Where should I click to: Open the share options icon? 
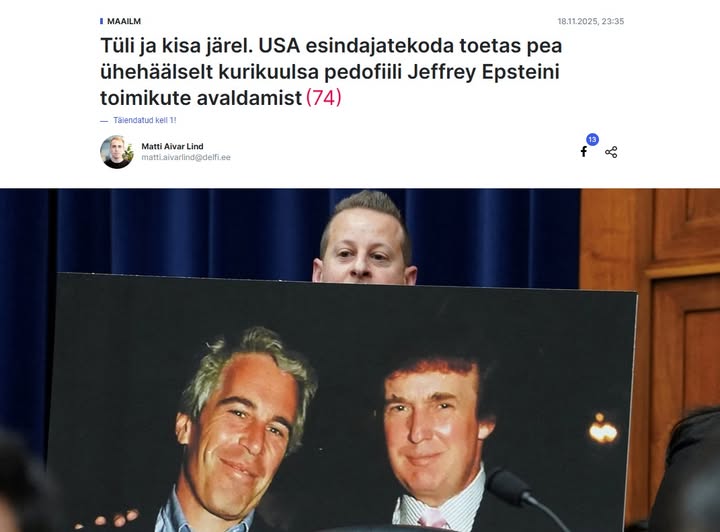(x=611, y=152)
